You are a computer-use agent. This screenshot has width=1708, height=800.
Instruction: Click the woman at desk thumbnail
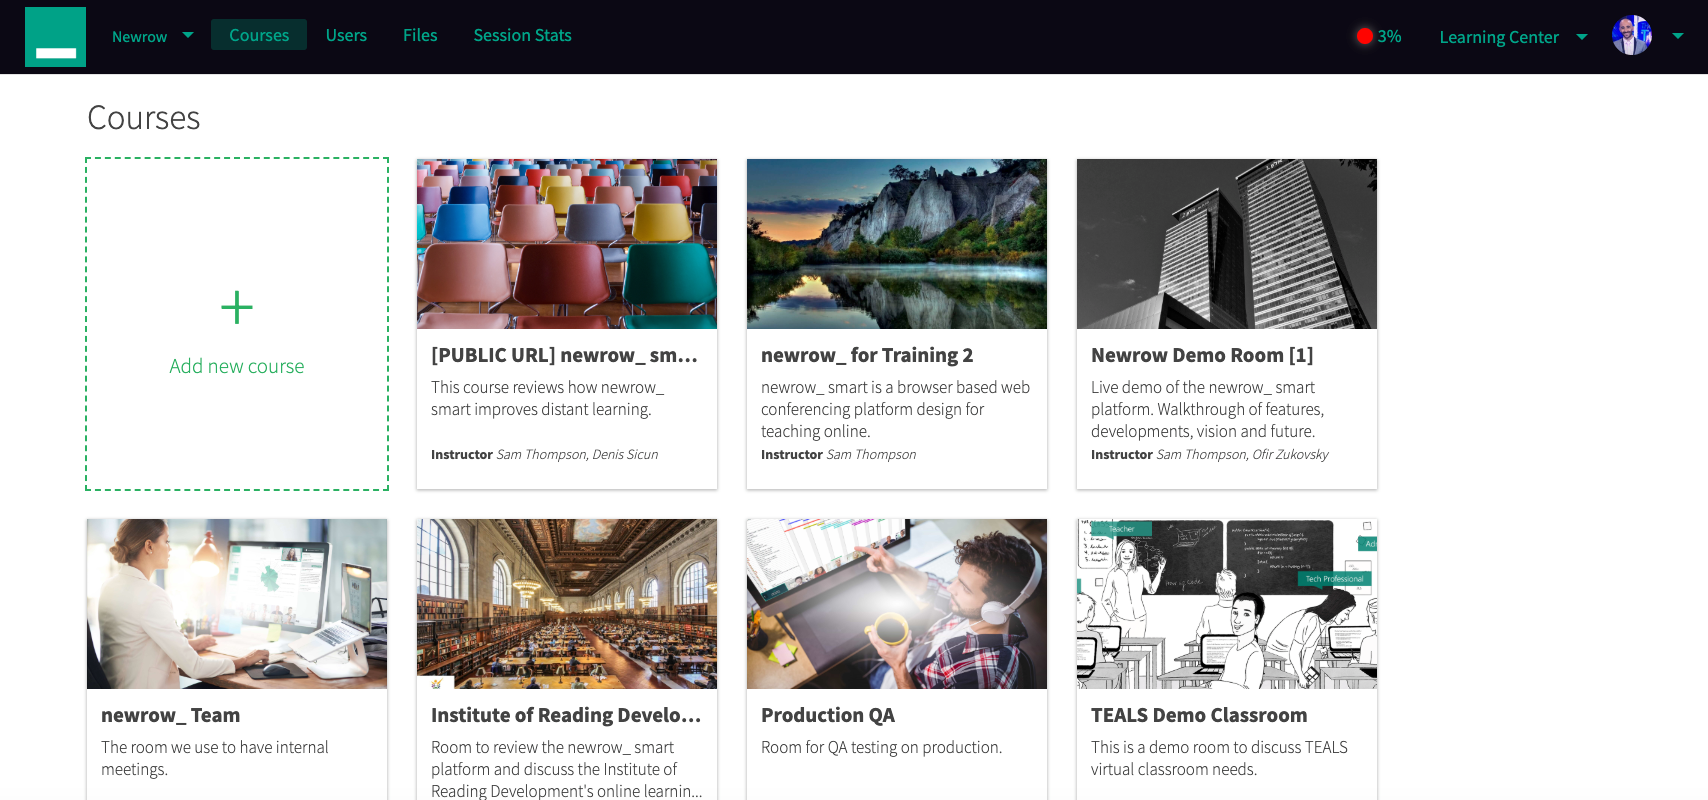[237, 604]
